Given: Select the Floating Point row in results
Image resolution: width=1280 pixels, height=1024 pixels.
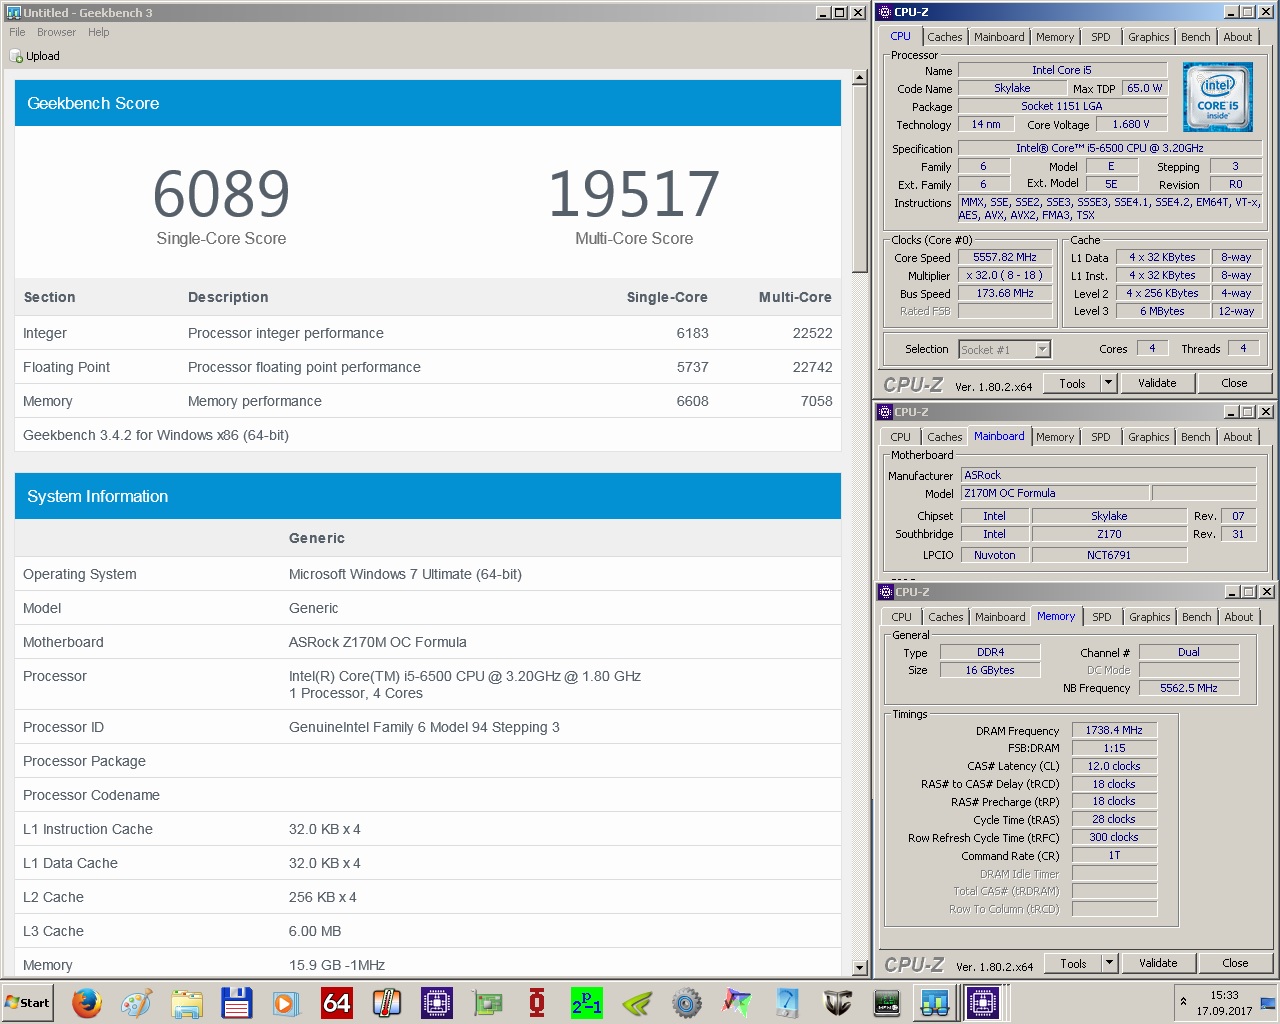Looking at the screenshot, I should click(428, 367).
